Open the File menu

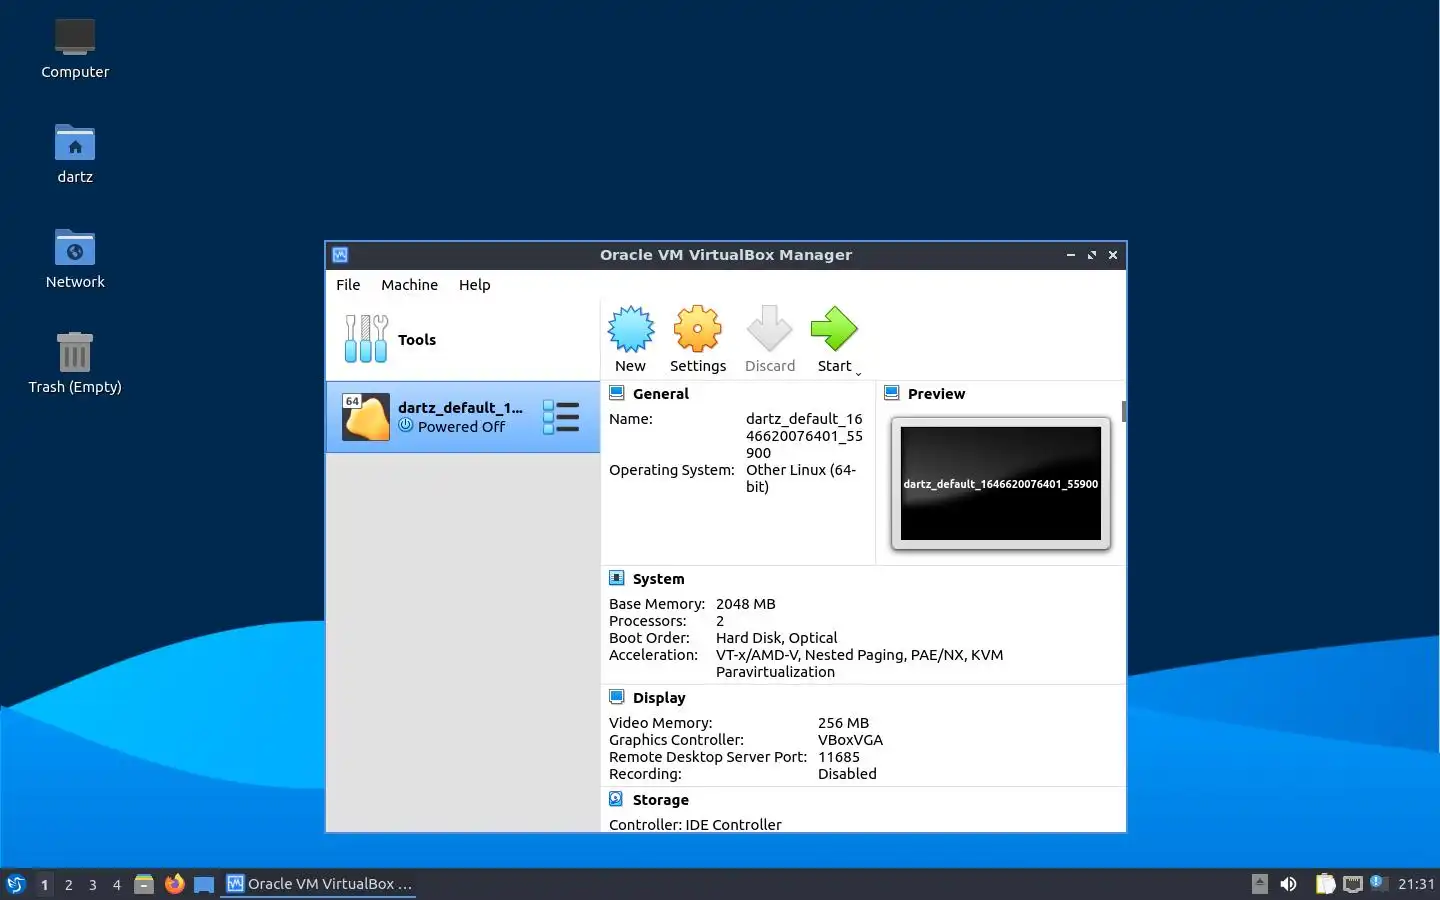pos(348,285)
